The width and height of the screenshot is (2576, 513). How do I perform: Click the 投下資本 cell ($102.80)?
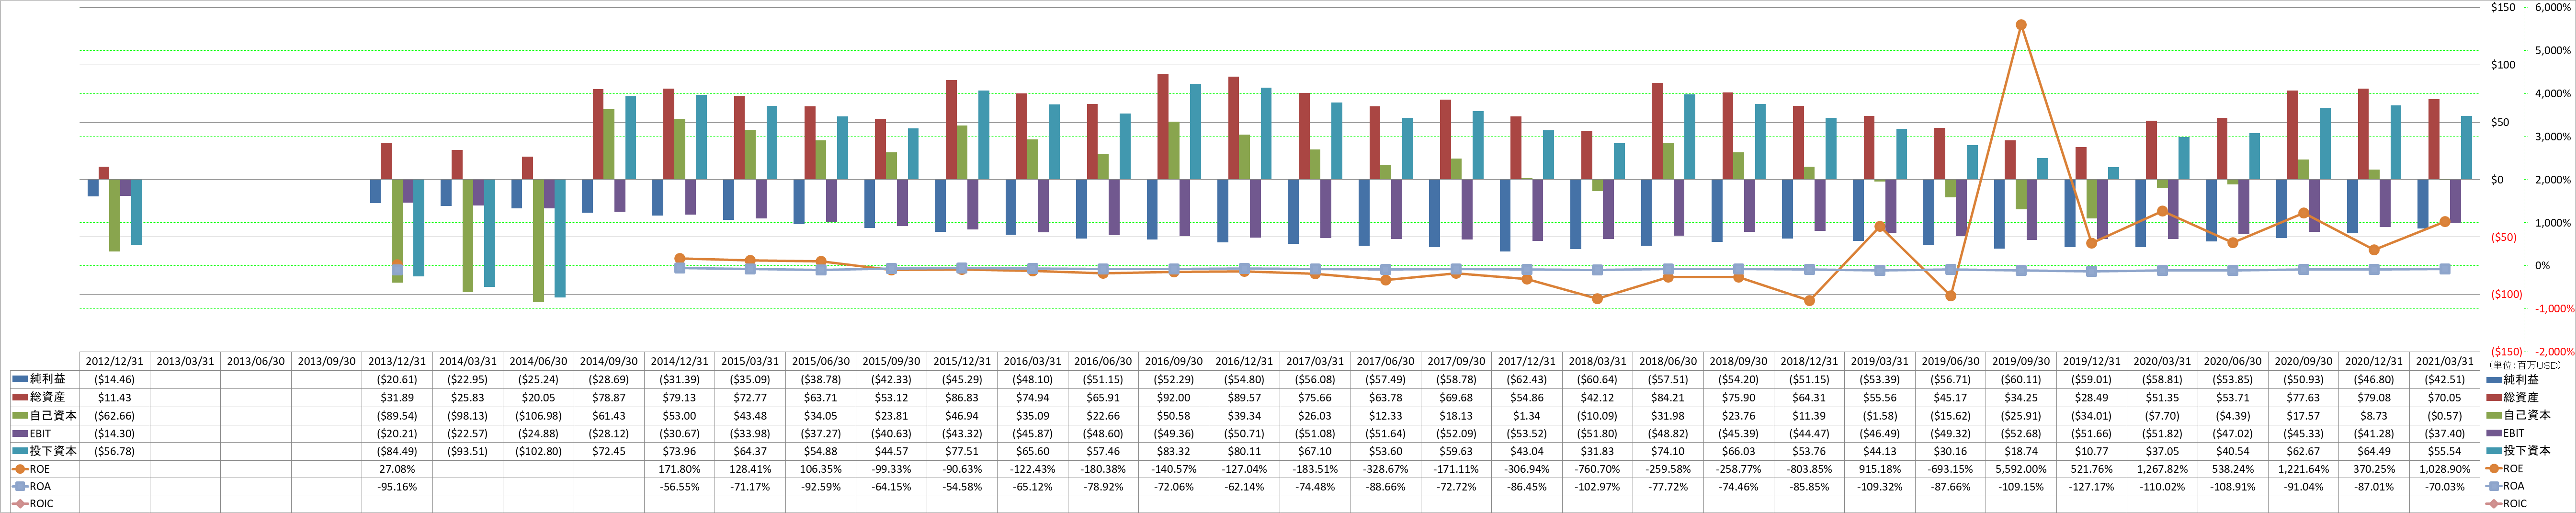pyautogui.click(x=538, y=452)
